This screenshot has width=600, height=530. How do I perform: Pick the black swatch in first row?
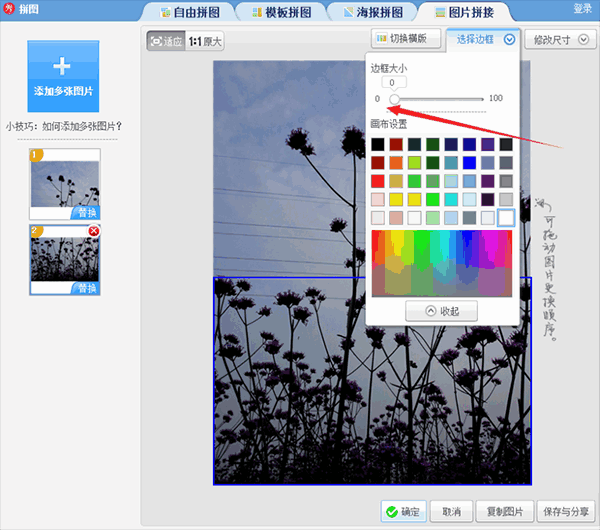378,144
